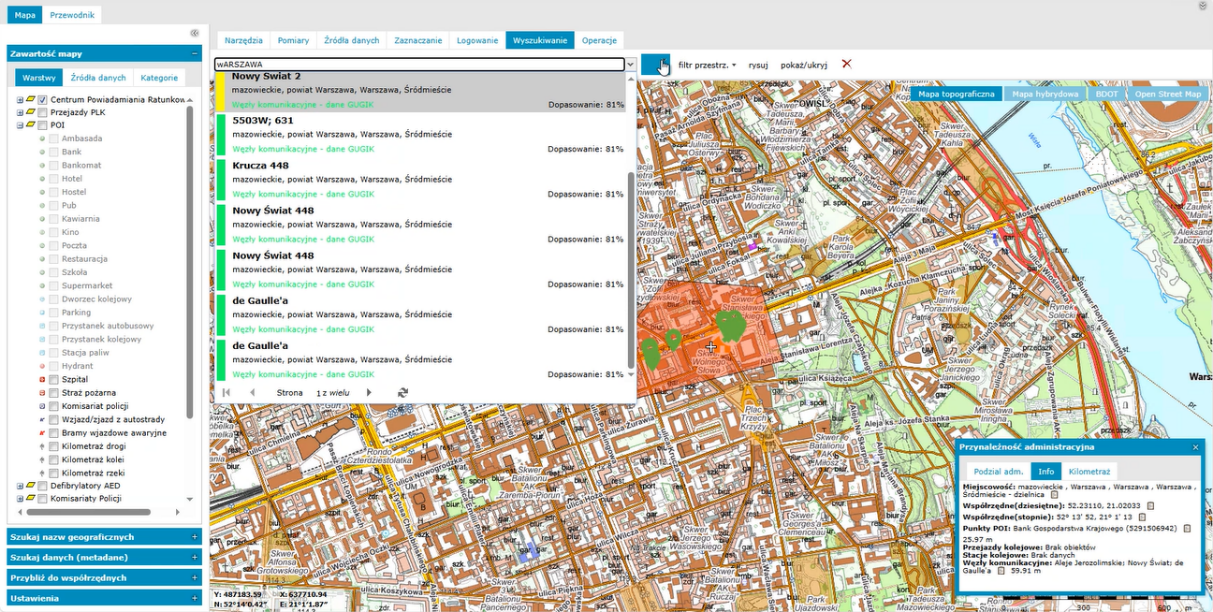Collapse the left sidebar with double-chevron
Image resolution: width=1213 pixels, height=612 pixels.
pos(195,33)
